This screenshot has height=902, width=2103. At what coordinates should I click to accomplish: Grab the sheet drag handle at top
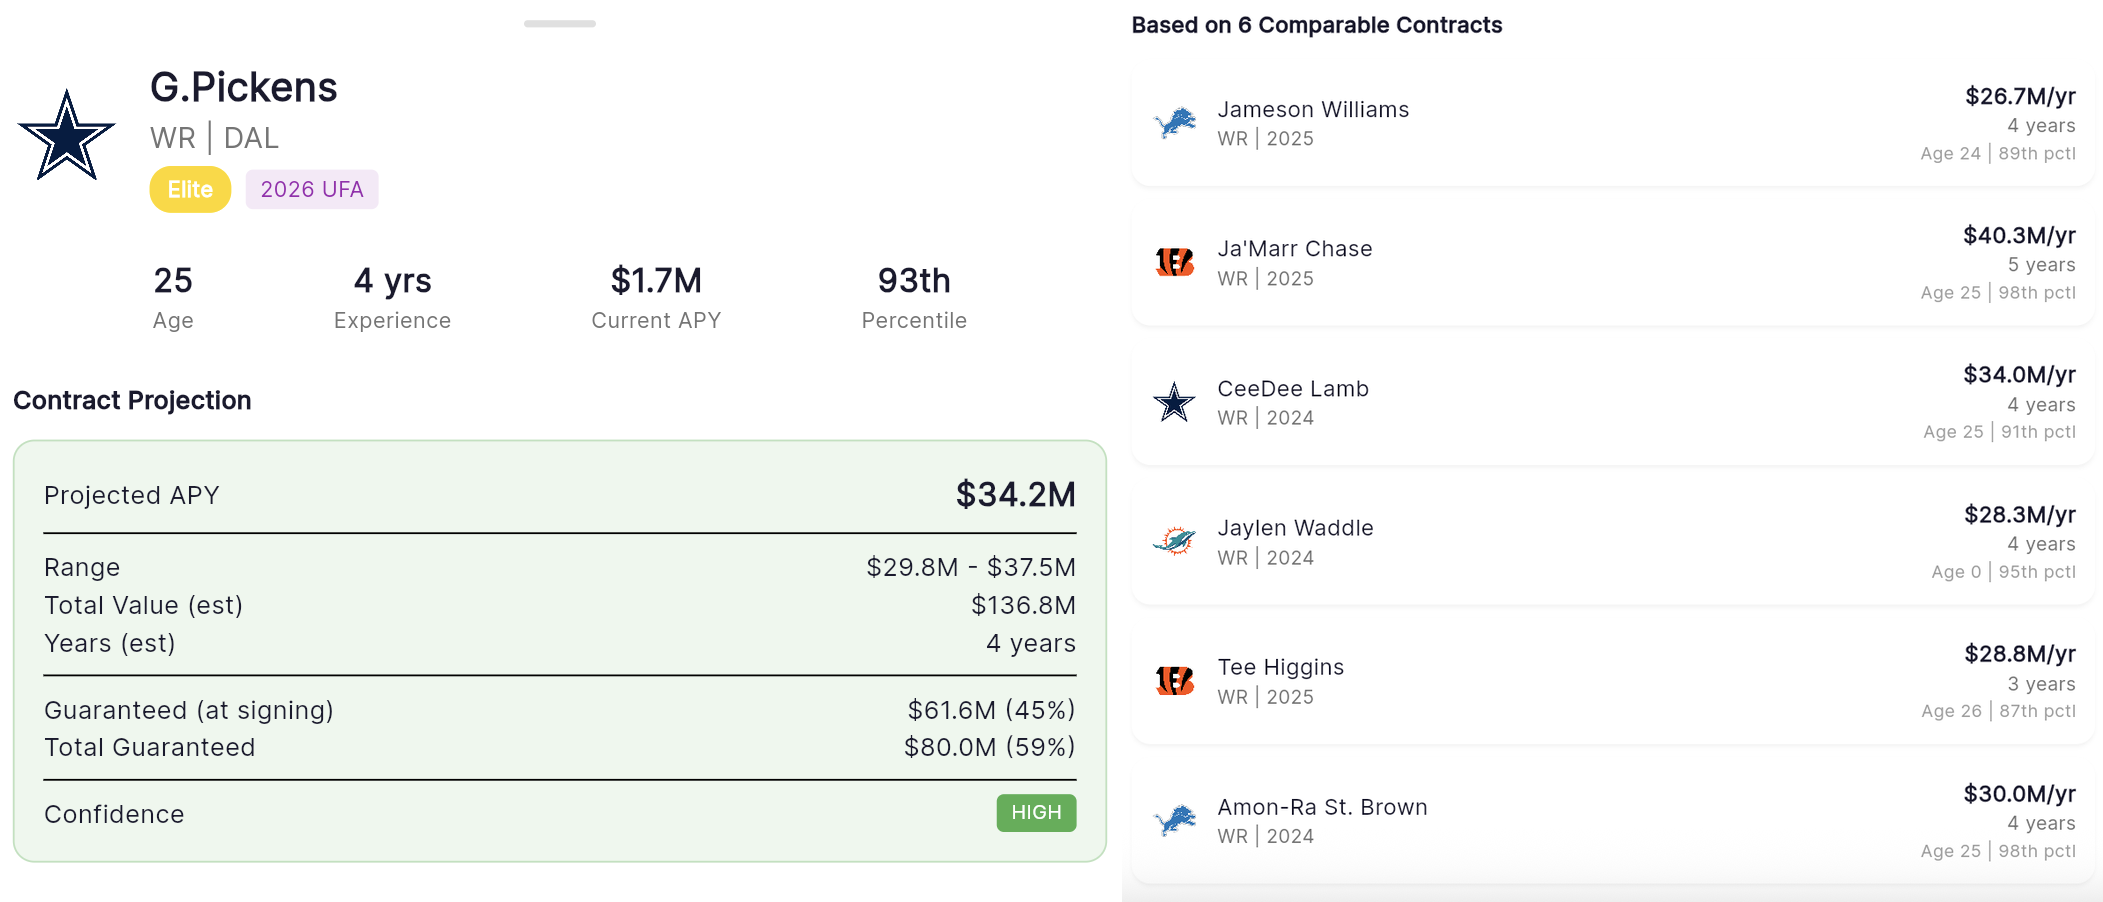(560, 23)
